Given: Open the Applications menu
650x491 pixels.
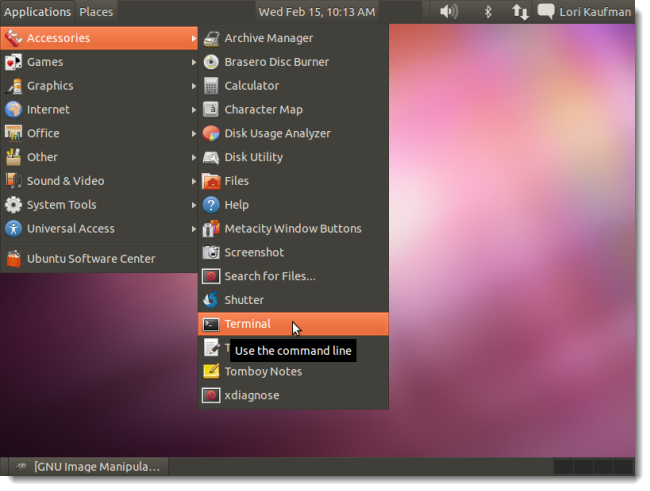Looking at the screenshot, I should pyautogui.click(x=37, y=12).
